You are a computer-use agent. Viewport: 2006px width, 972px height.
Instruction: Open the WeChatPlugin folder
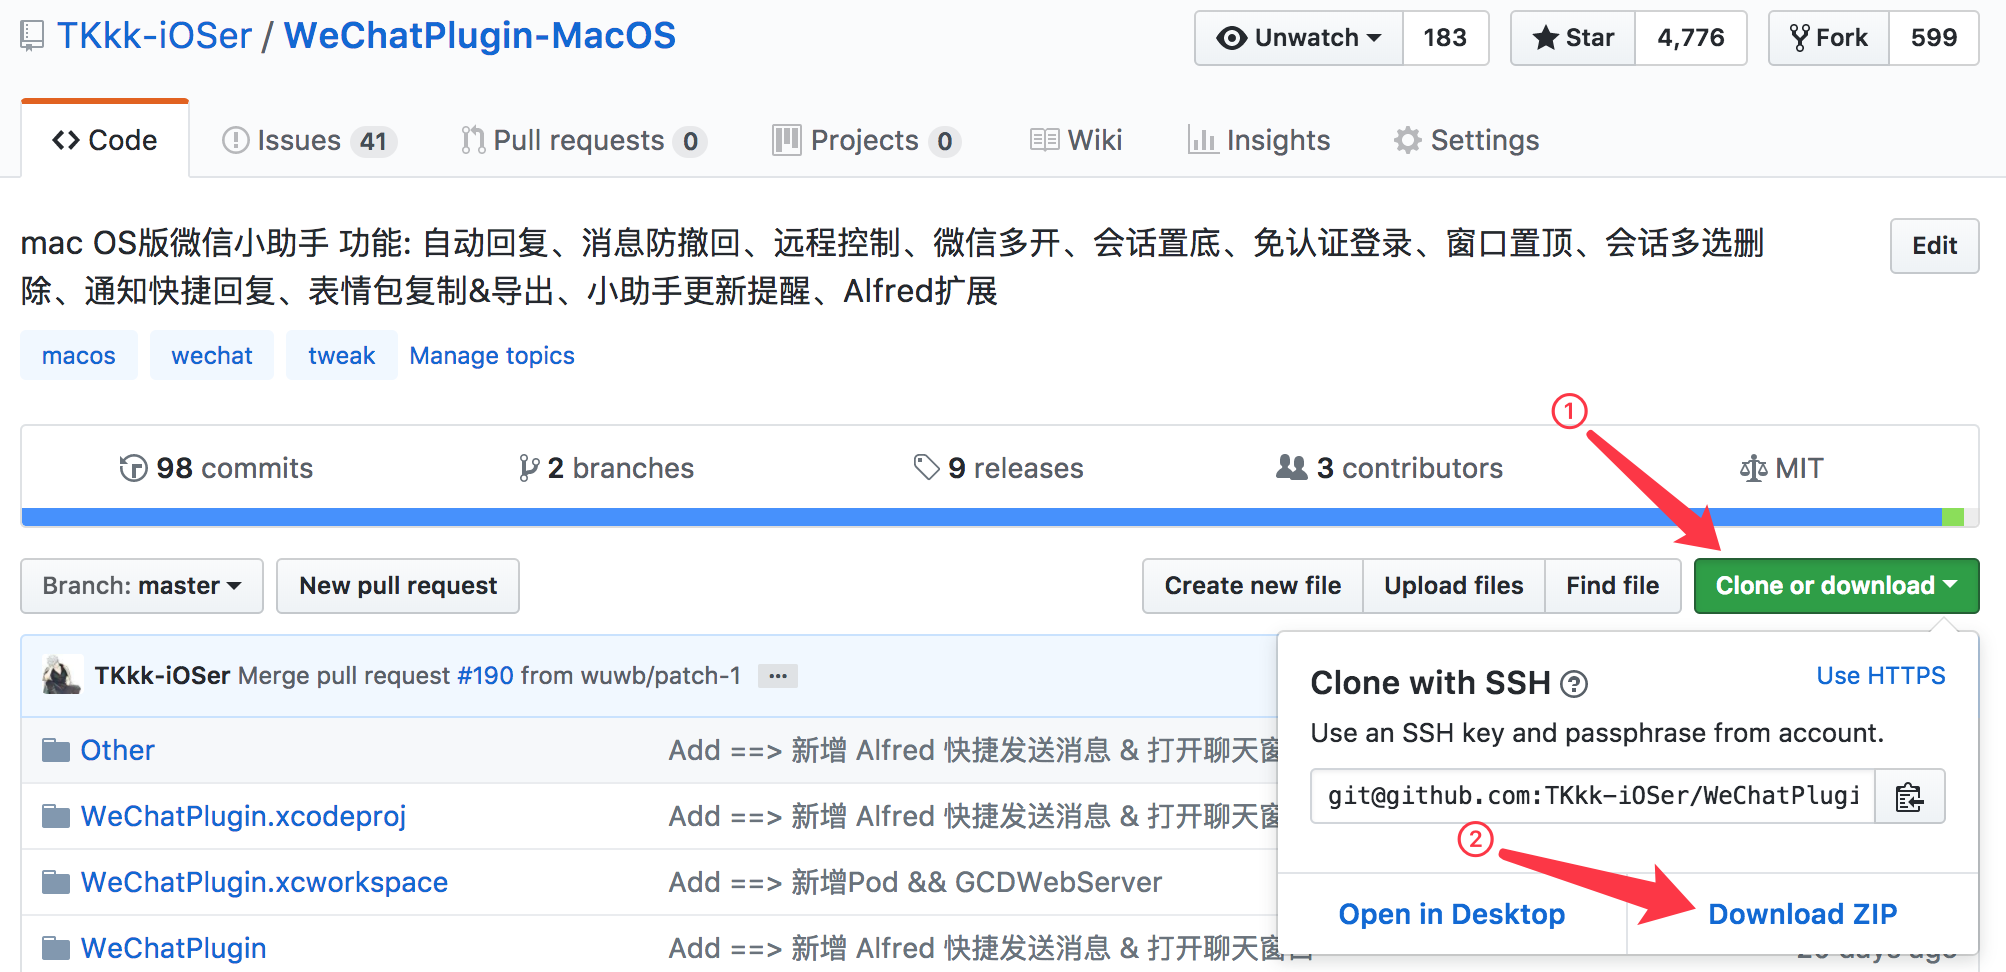(x=174, y=948)
